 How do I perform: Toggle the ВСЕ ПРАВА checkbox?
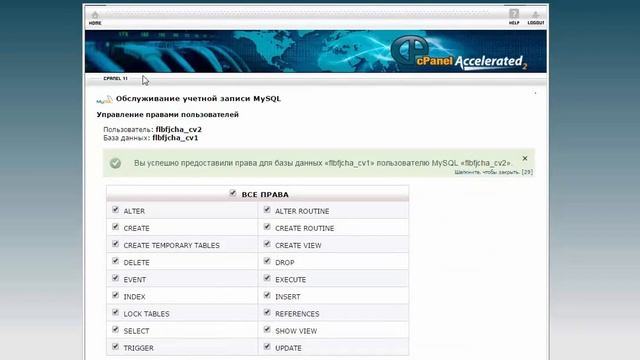click(233, 193)
